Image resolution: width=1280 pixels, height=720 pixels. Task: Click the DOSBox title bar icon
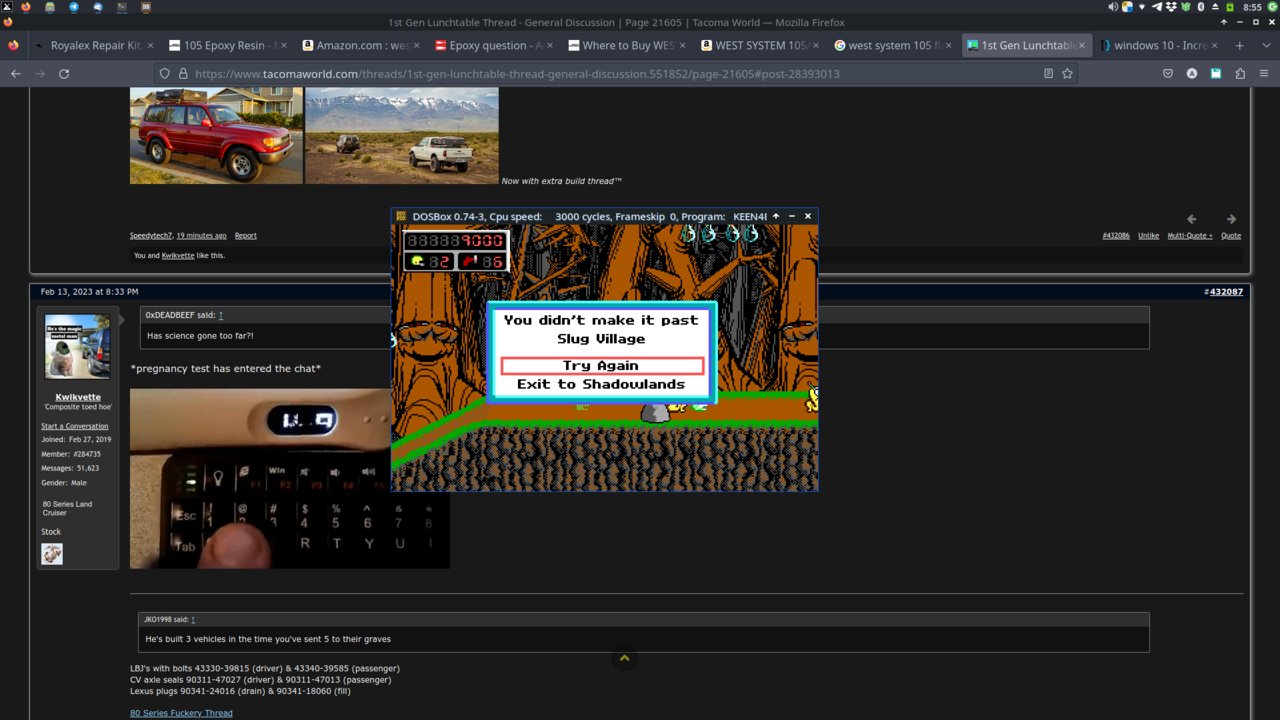tap(401, 216)
